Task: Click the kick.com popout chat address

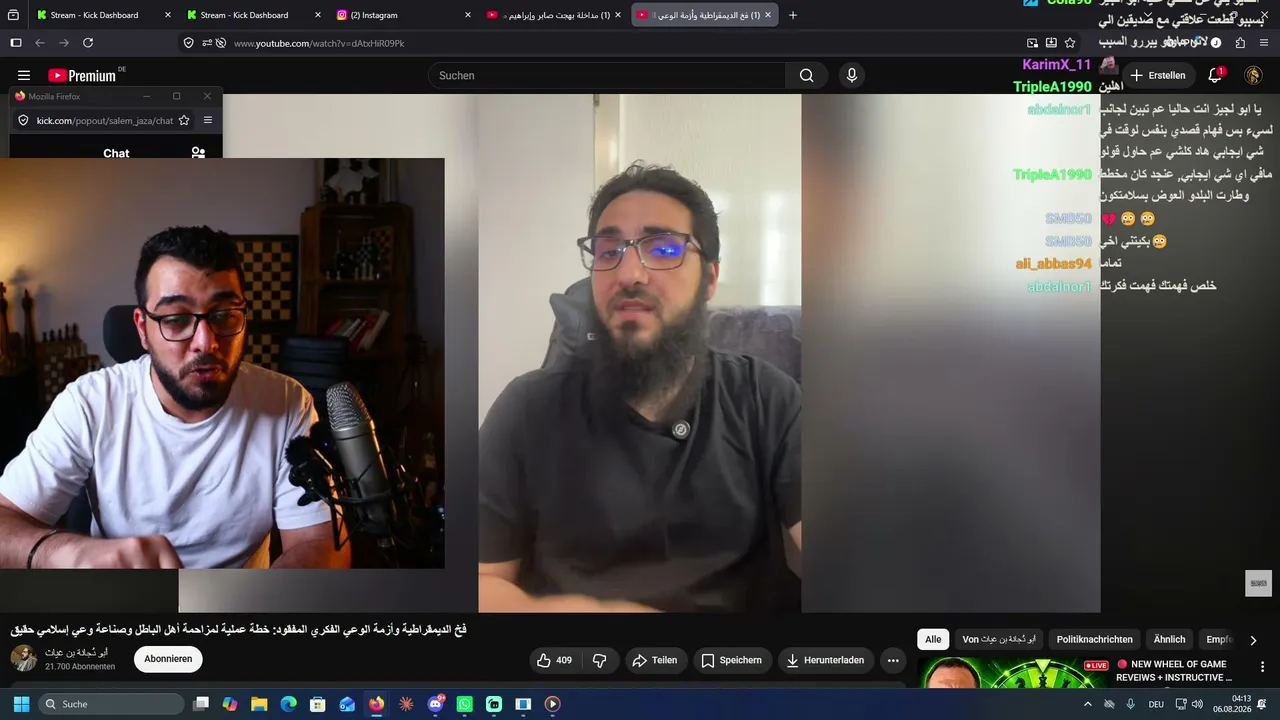Action: coord(105,120)
